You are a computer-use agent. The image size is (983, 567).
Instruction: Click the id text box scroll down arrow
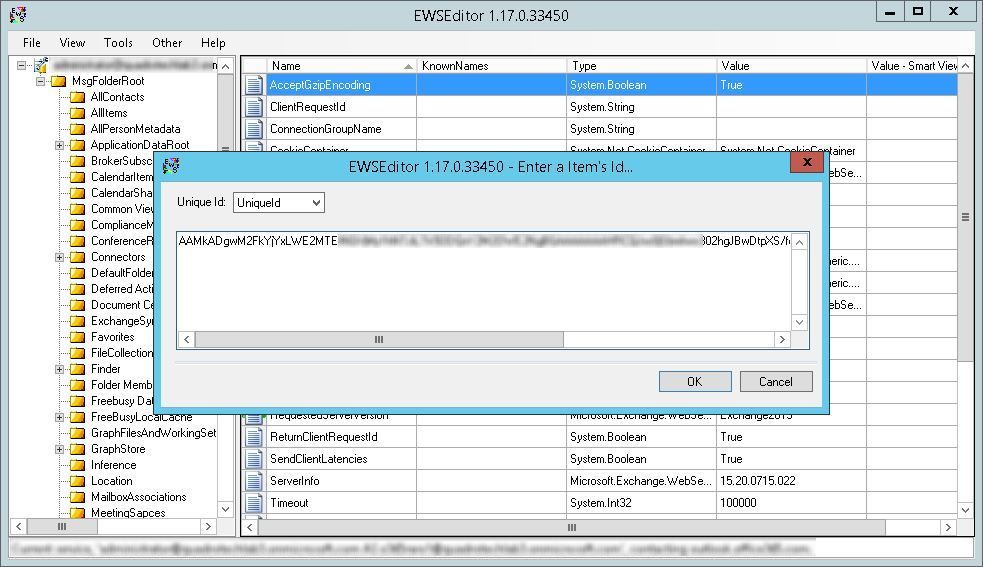pos(799,322)
